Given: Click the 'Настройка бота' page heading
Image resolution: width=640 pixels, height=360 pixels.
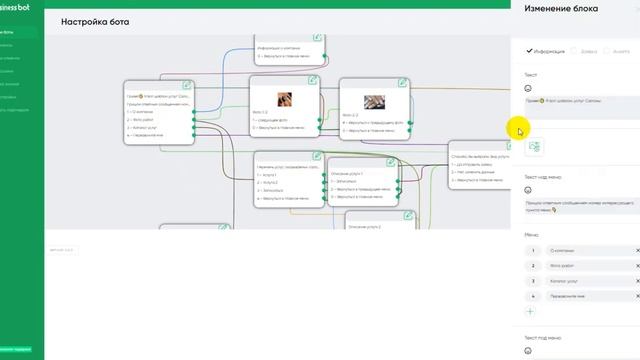Looking at the screenshot, I should click(95, 22).
